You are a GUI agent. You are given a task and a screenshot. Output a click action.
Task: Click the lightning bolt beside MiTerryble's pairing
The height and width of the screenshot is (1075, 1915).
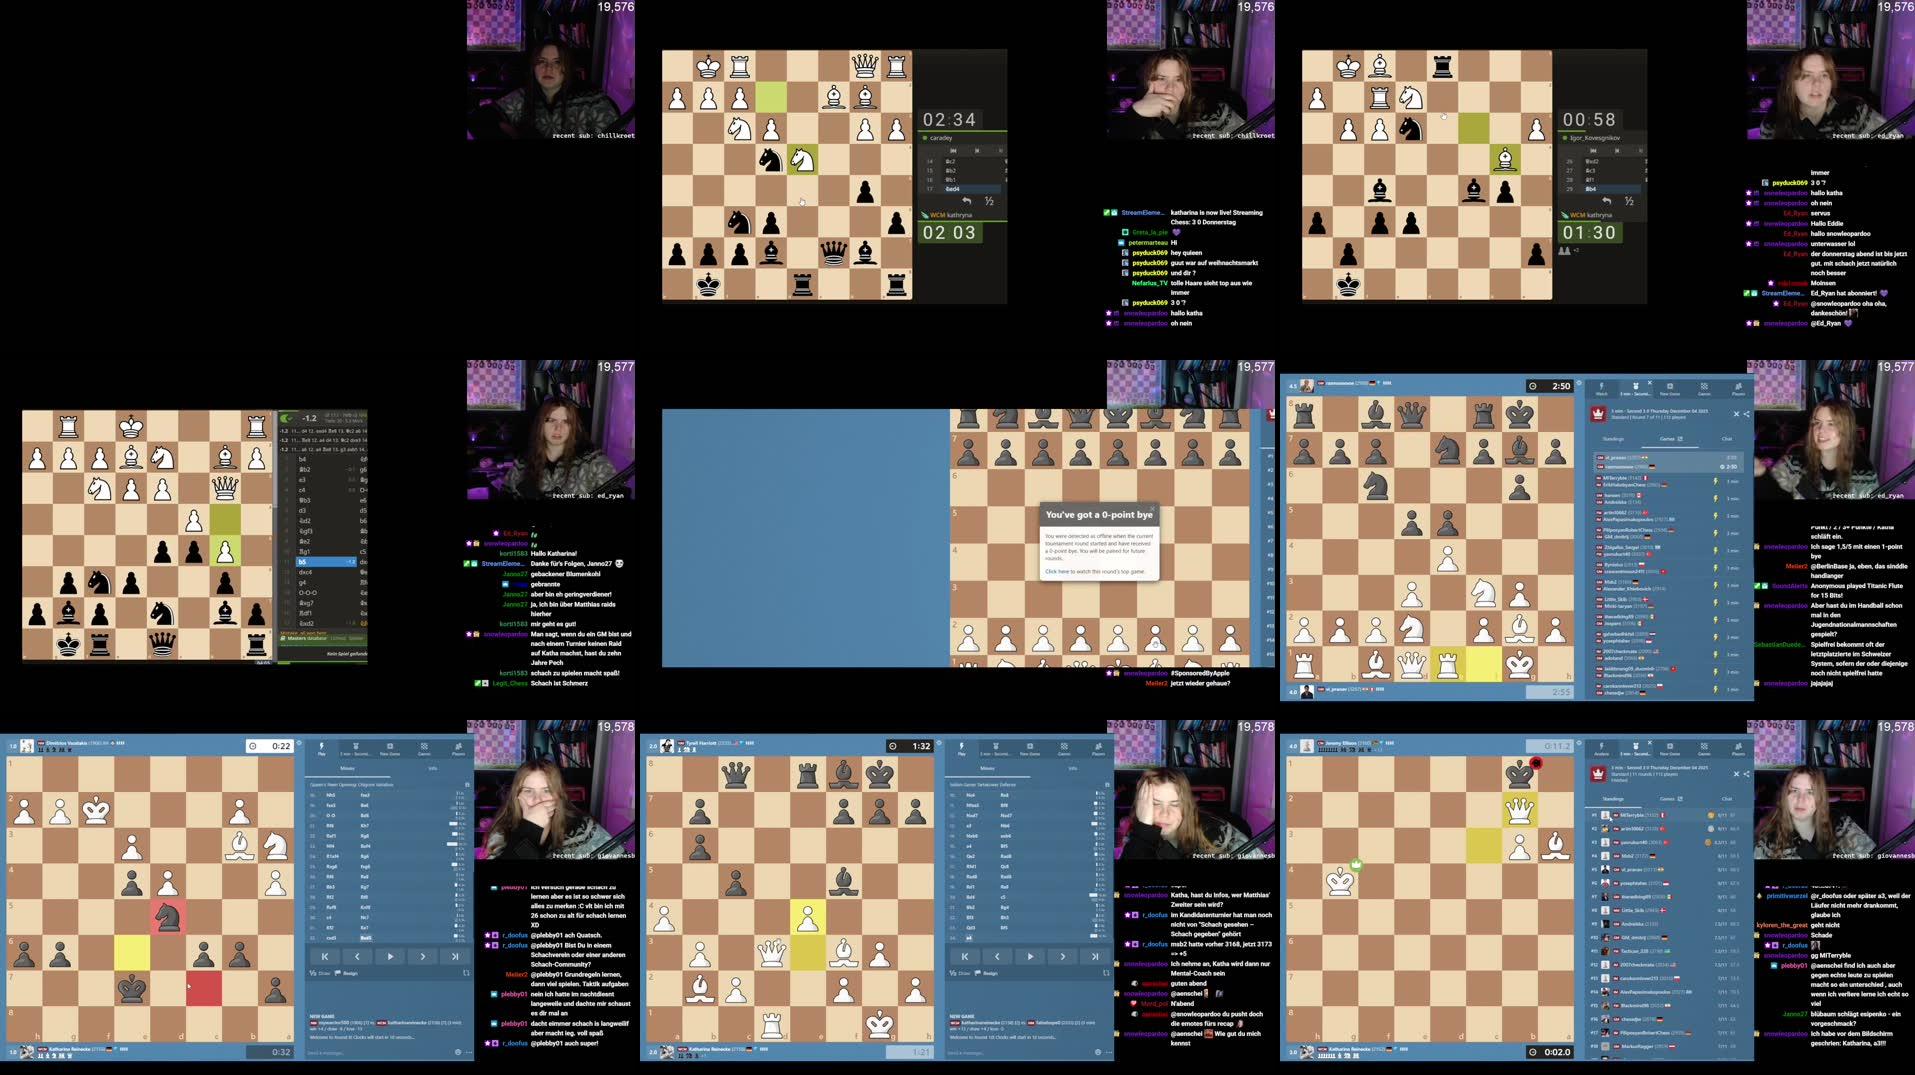click(x=1716, y=481)
